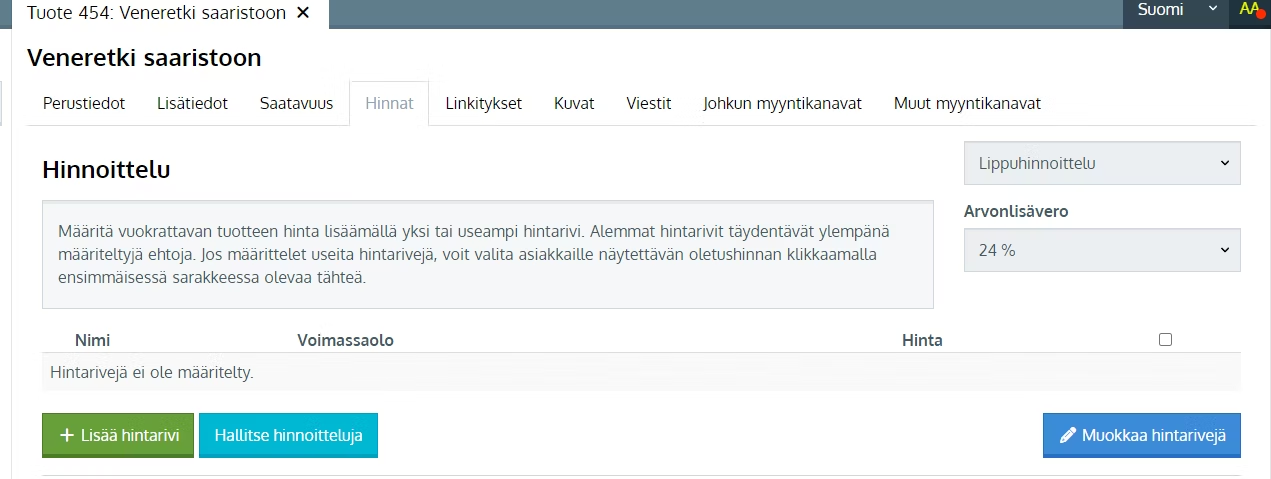
Task: Switch to the Perustiedot tab
Action: [84, 103]
